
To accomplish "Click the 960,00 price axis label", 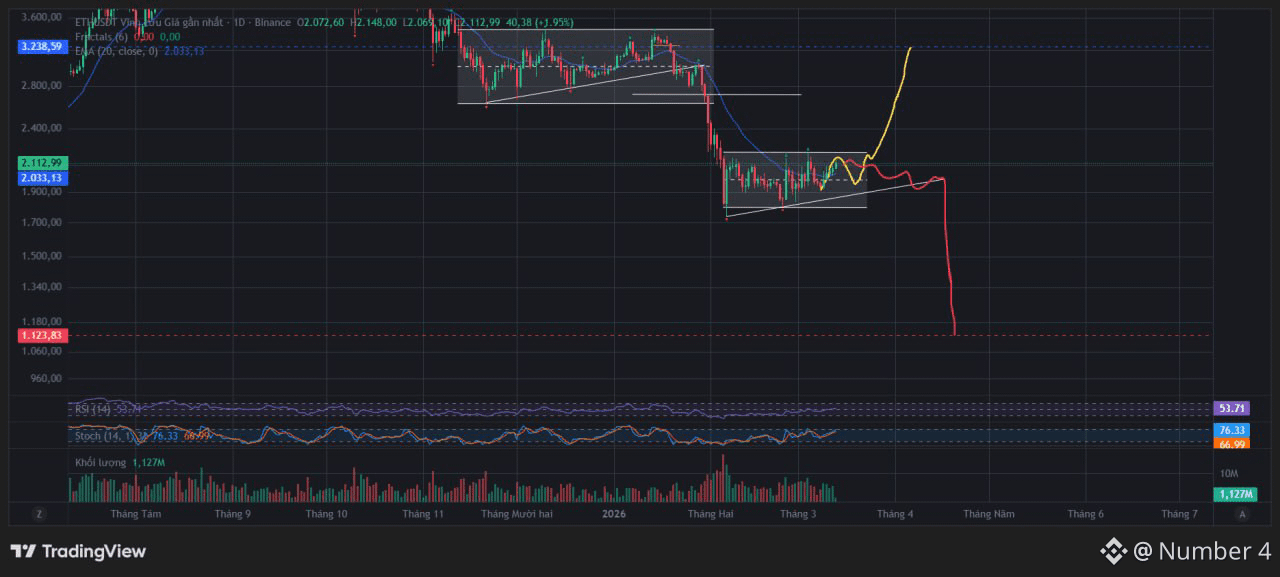I will tap(46, 379).
